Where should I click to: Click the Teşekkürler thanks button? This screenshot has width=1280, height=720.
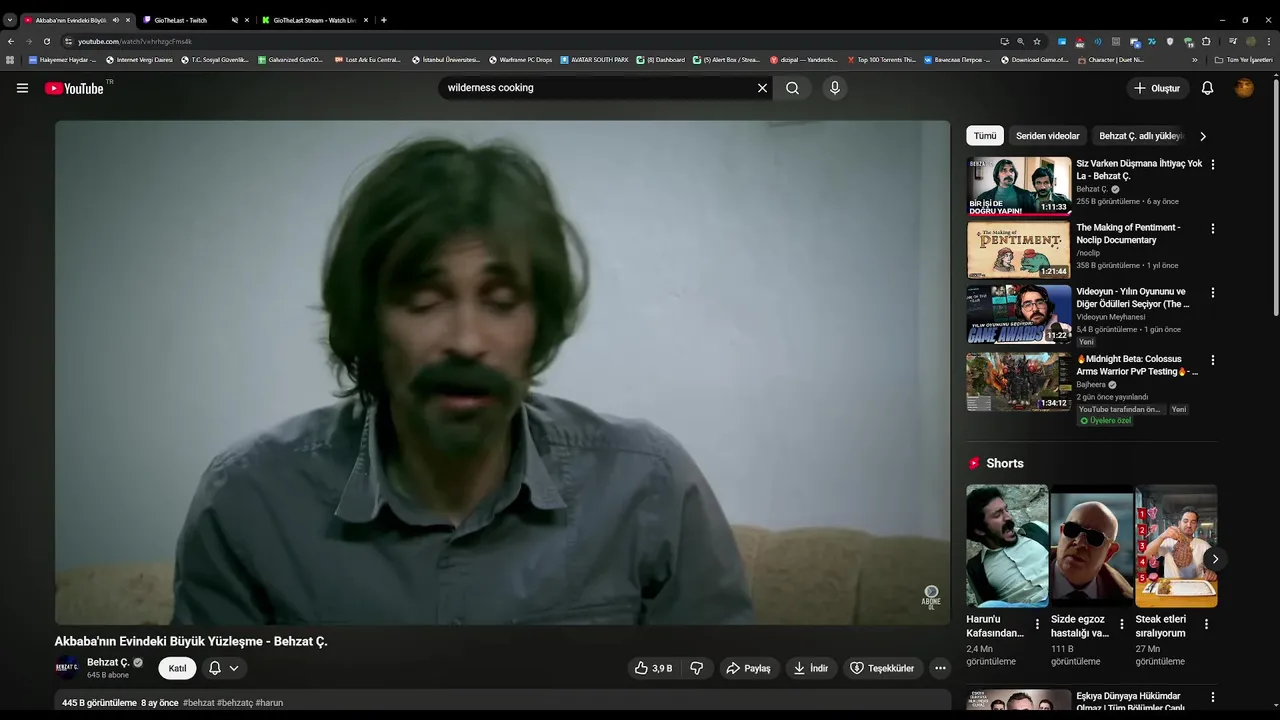(x=882, y=668)
